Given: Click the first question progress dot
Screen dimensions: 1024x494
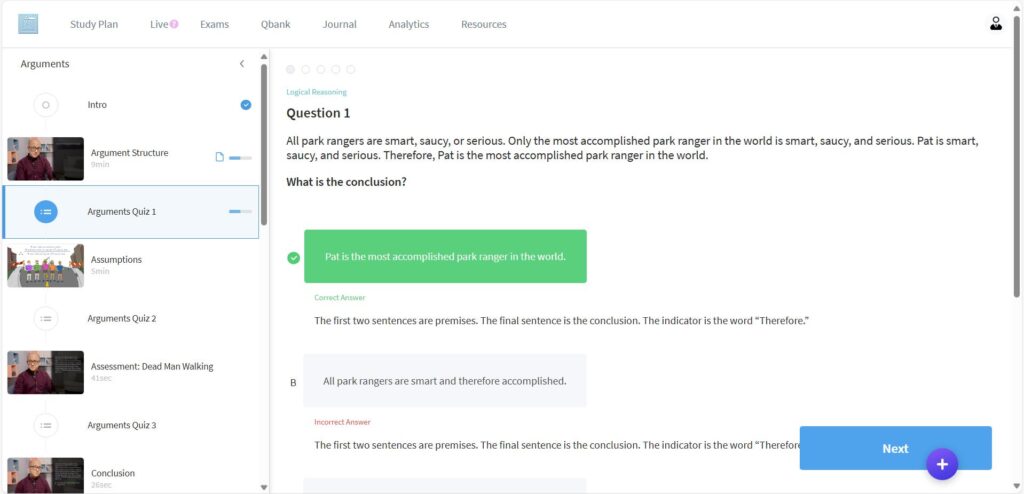Looking at the screenshot, I should pos(291,70).
